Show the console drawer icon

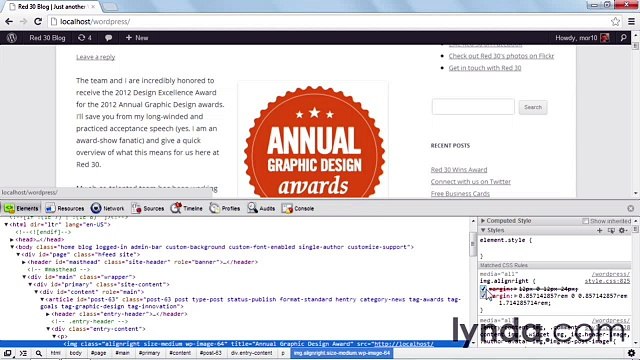pos(23,353)
